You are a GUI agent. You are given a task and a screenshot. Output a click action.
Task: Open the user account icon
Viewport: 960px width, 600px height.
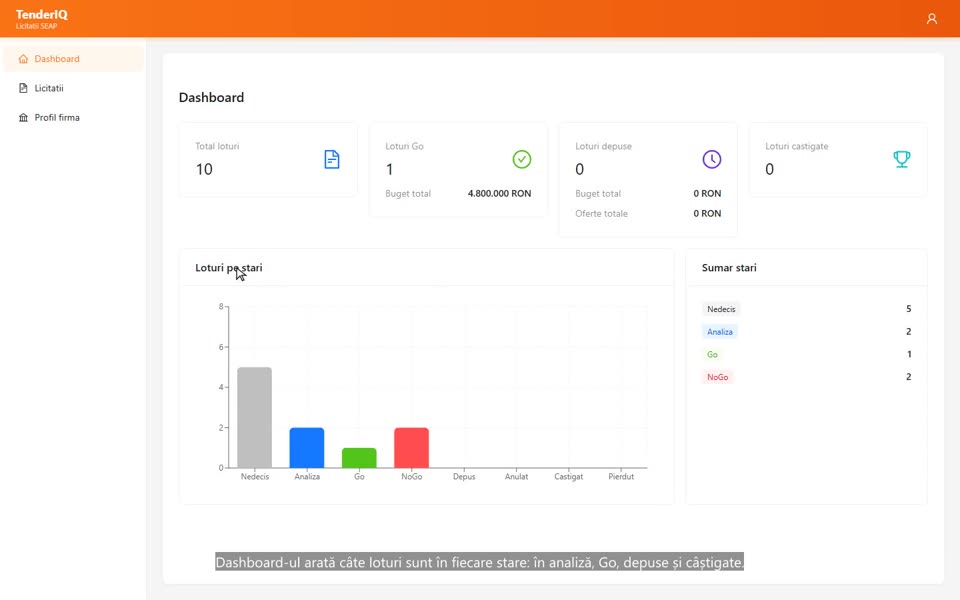coord(931,19)
